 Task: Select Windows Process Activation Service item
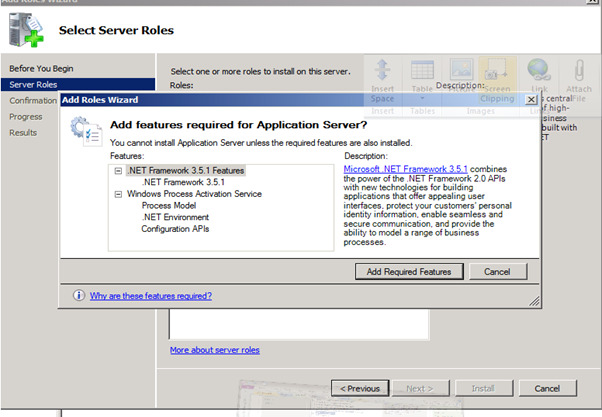click(x=194, y=194)
